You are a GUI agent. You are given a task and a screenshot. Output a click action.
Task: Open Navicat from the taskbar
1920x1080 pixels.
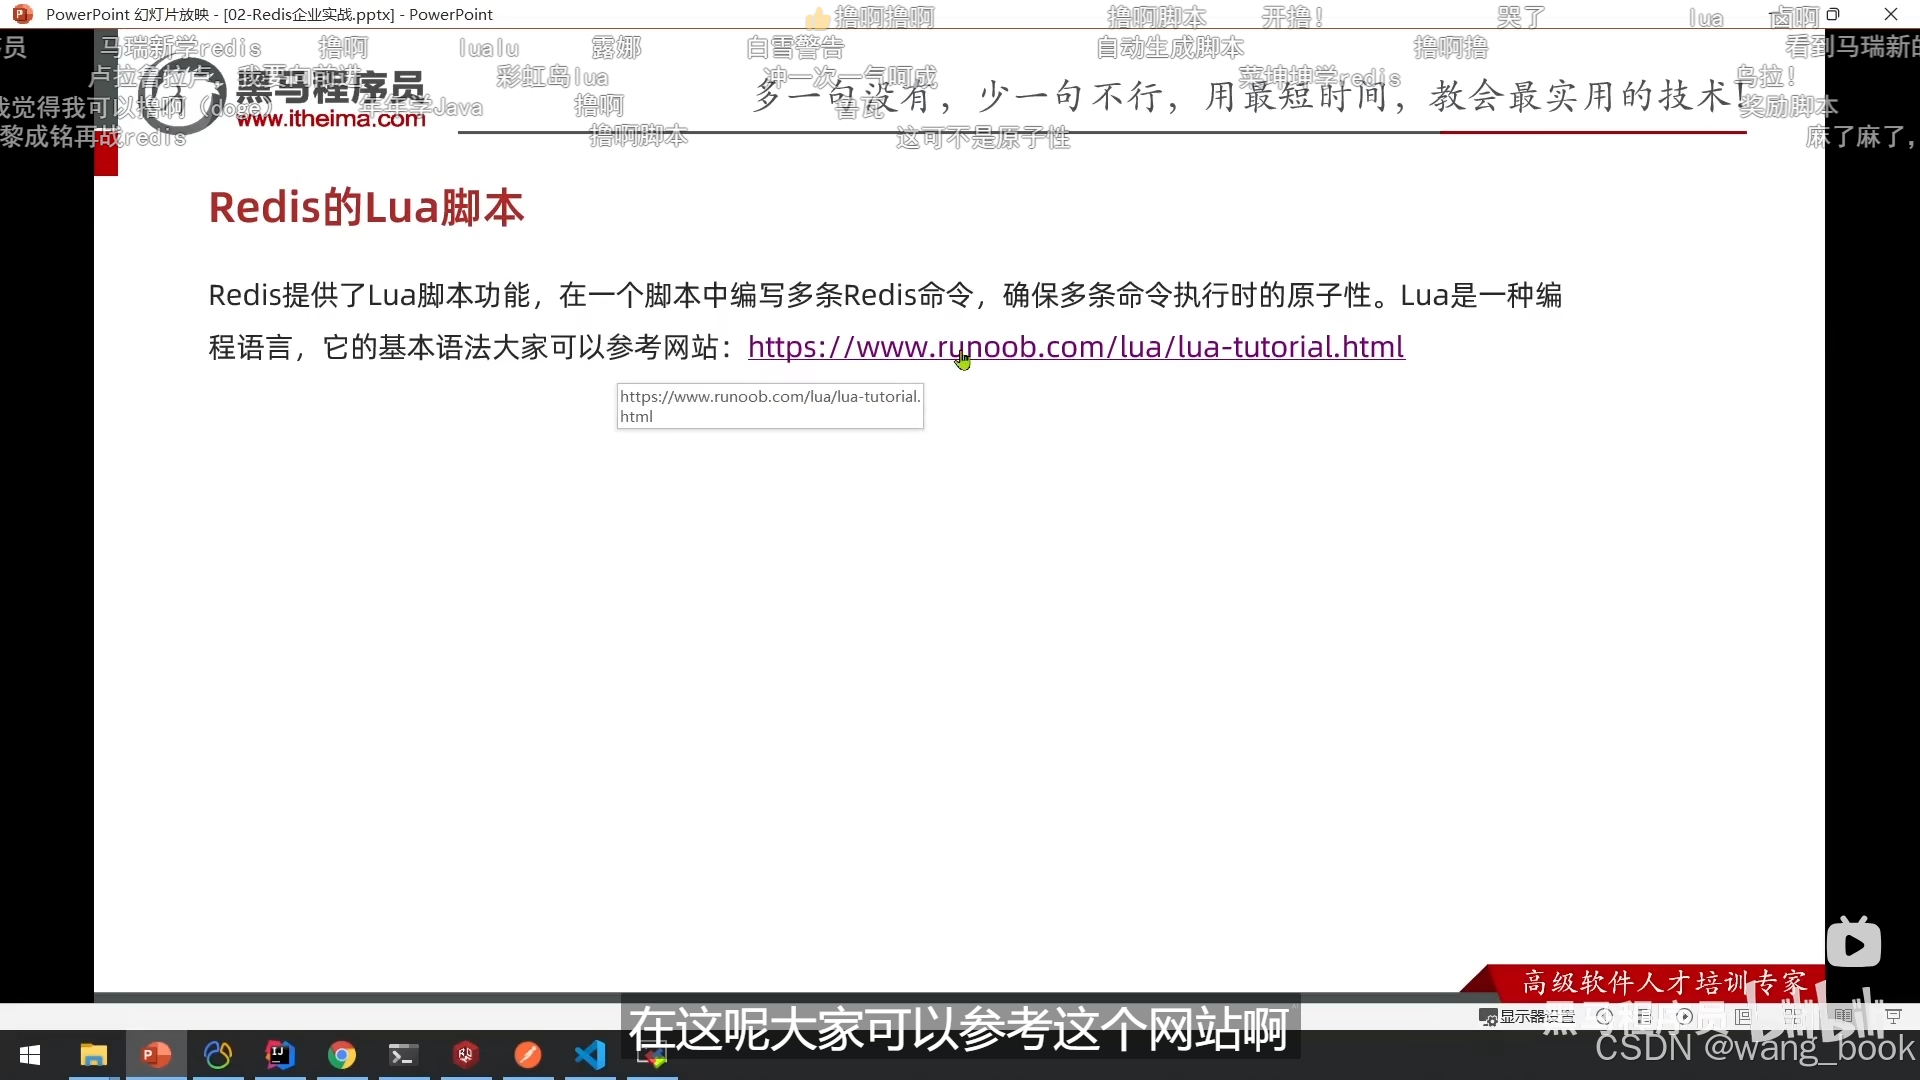click(218, 1055)
